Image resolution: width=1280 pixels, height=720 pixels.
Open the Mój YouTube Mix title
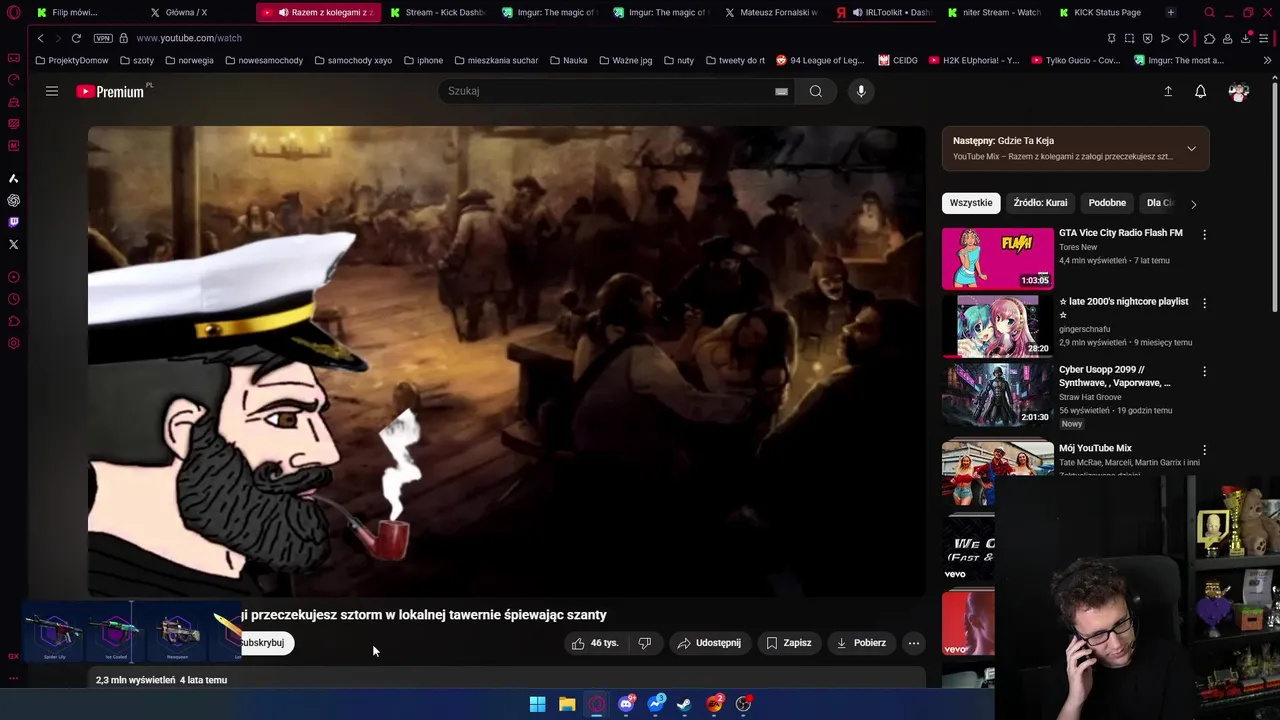1095,448
